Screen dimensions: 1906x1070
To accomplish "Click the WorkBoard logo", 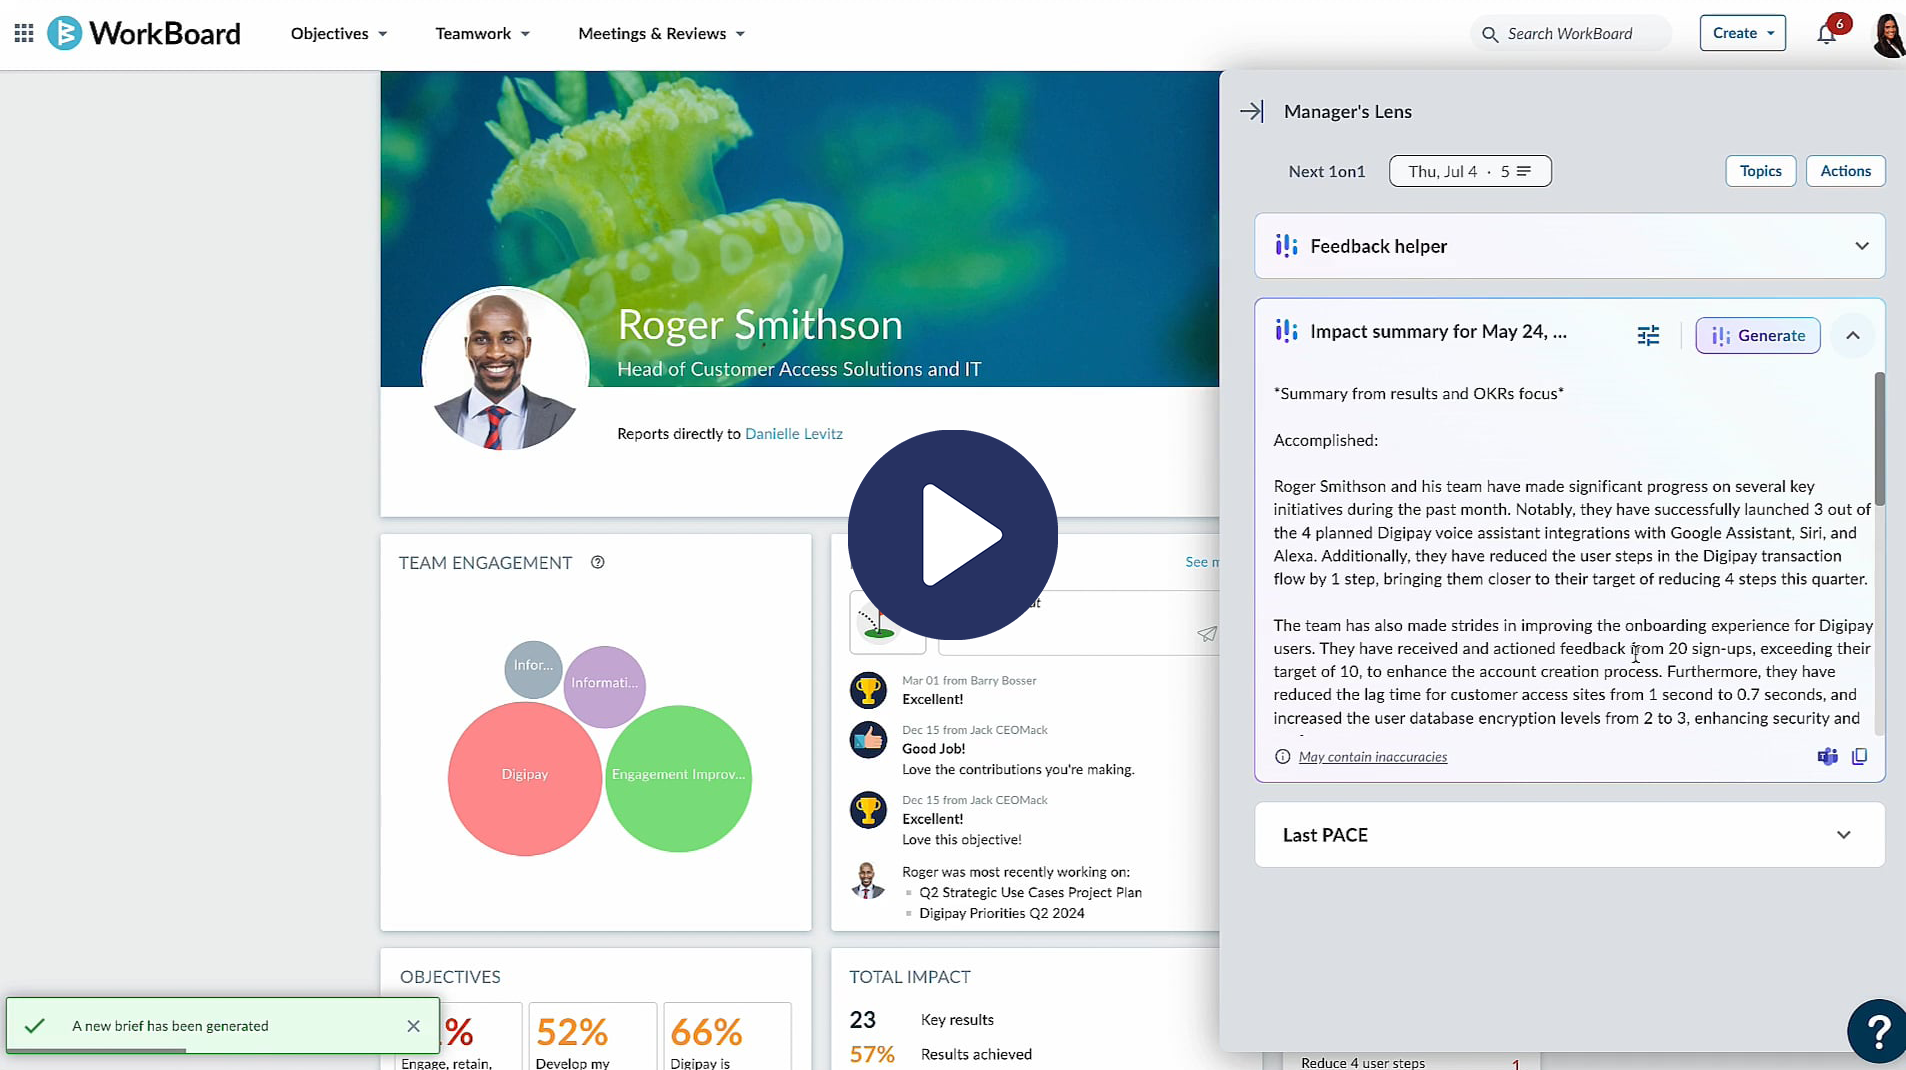I will 144,33.
